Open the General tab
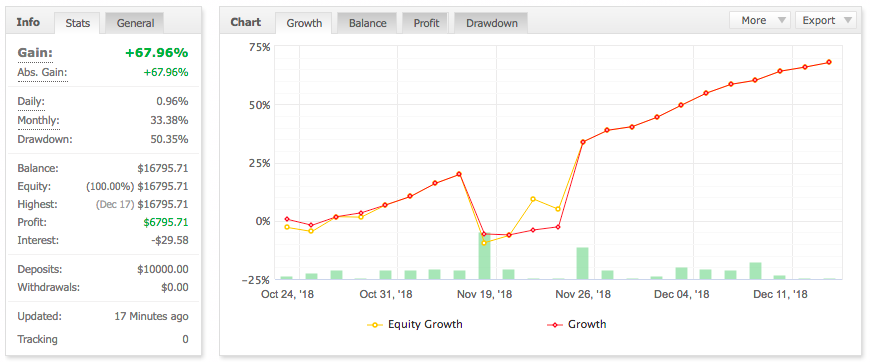The width and height of the screenshot is (870, 362). 135,23
